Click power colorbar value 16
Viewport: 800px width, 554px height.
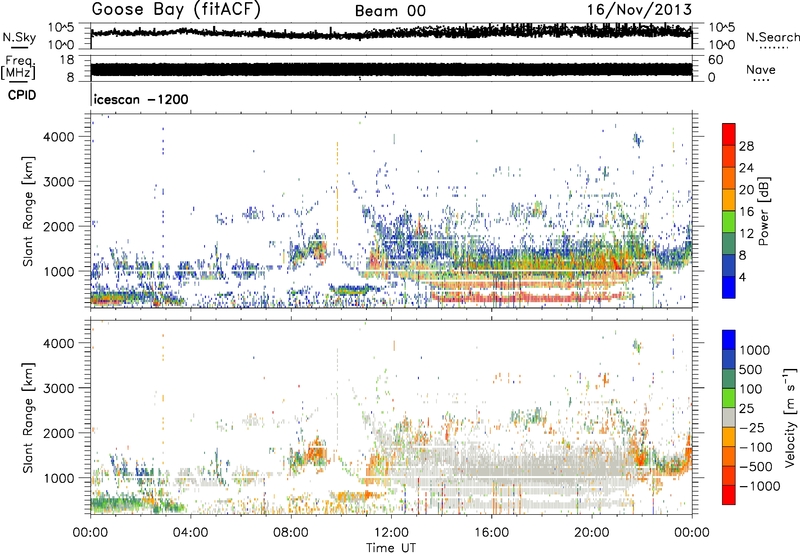point(746,212)
